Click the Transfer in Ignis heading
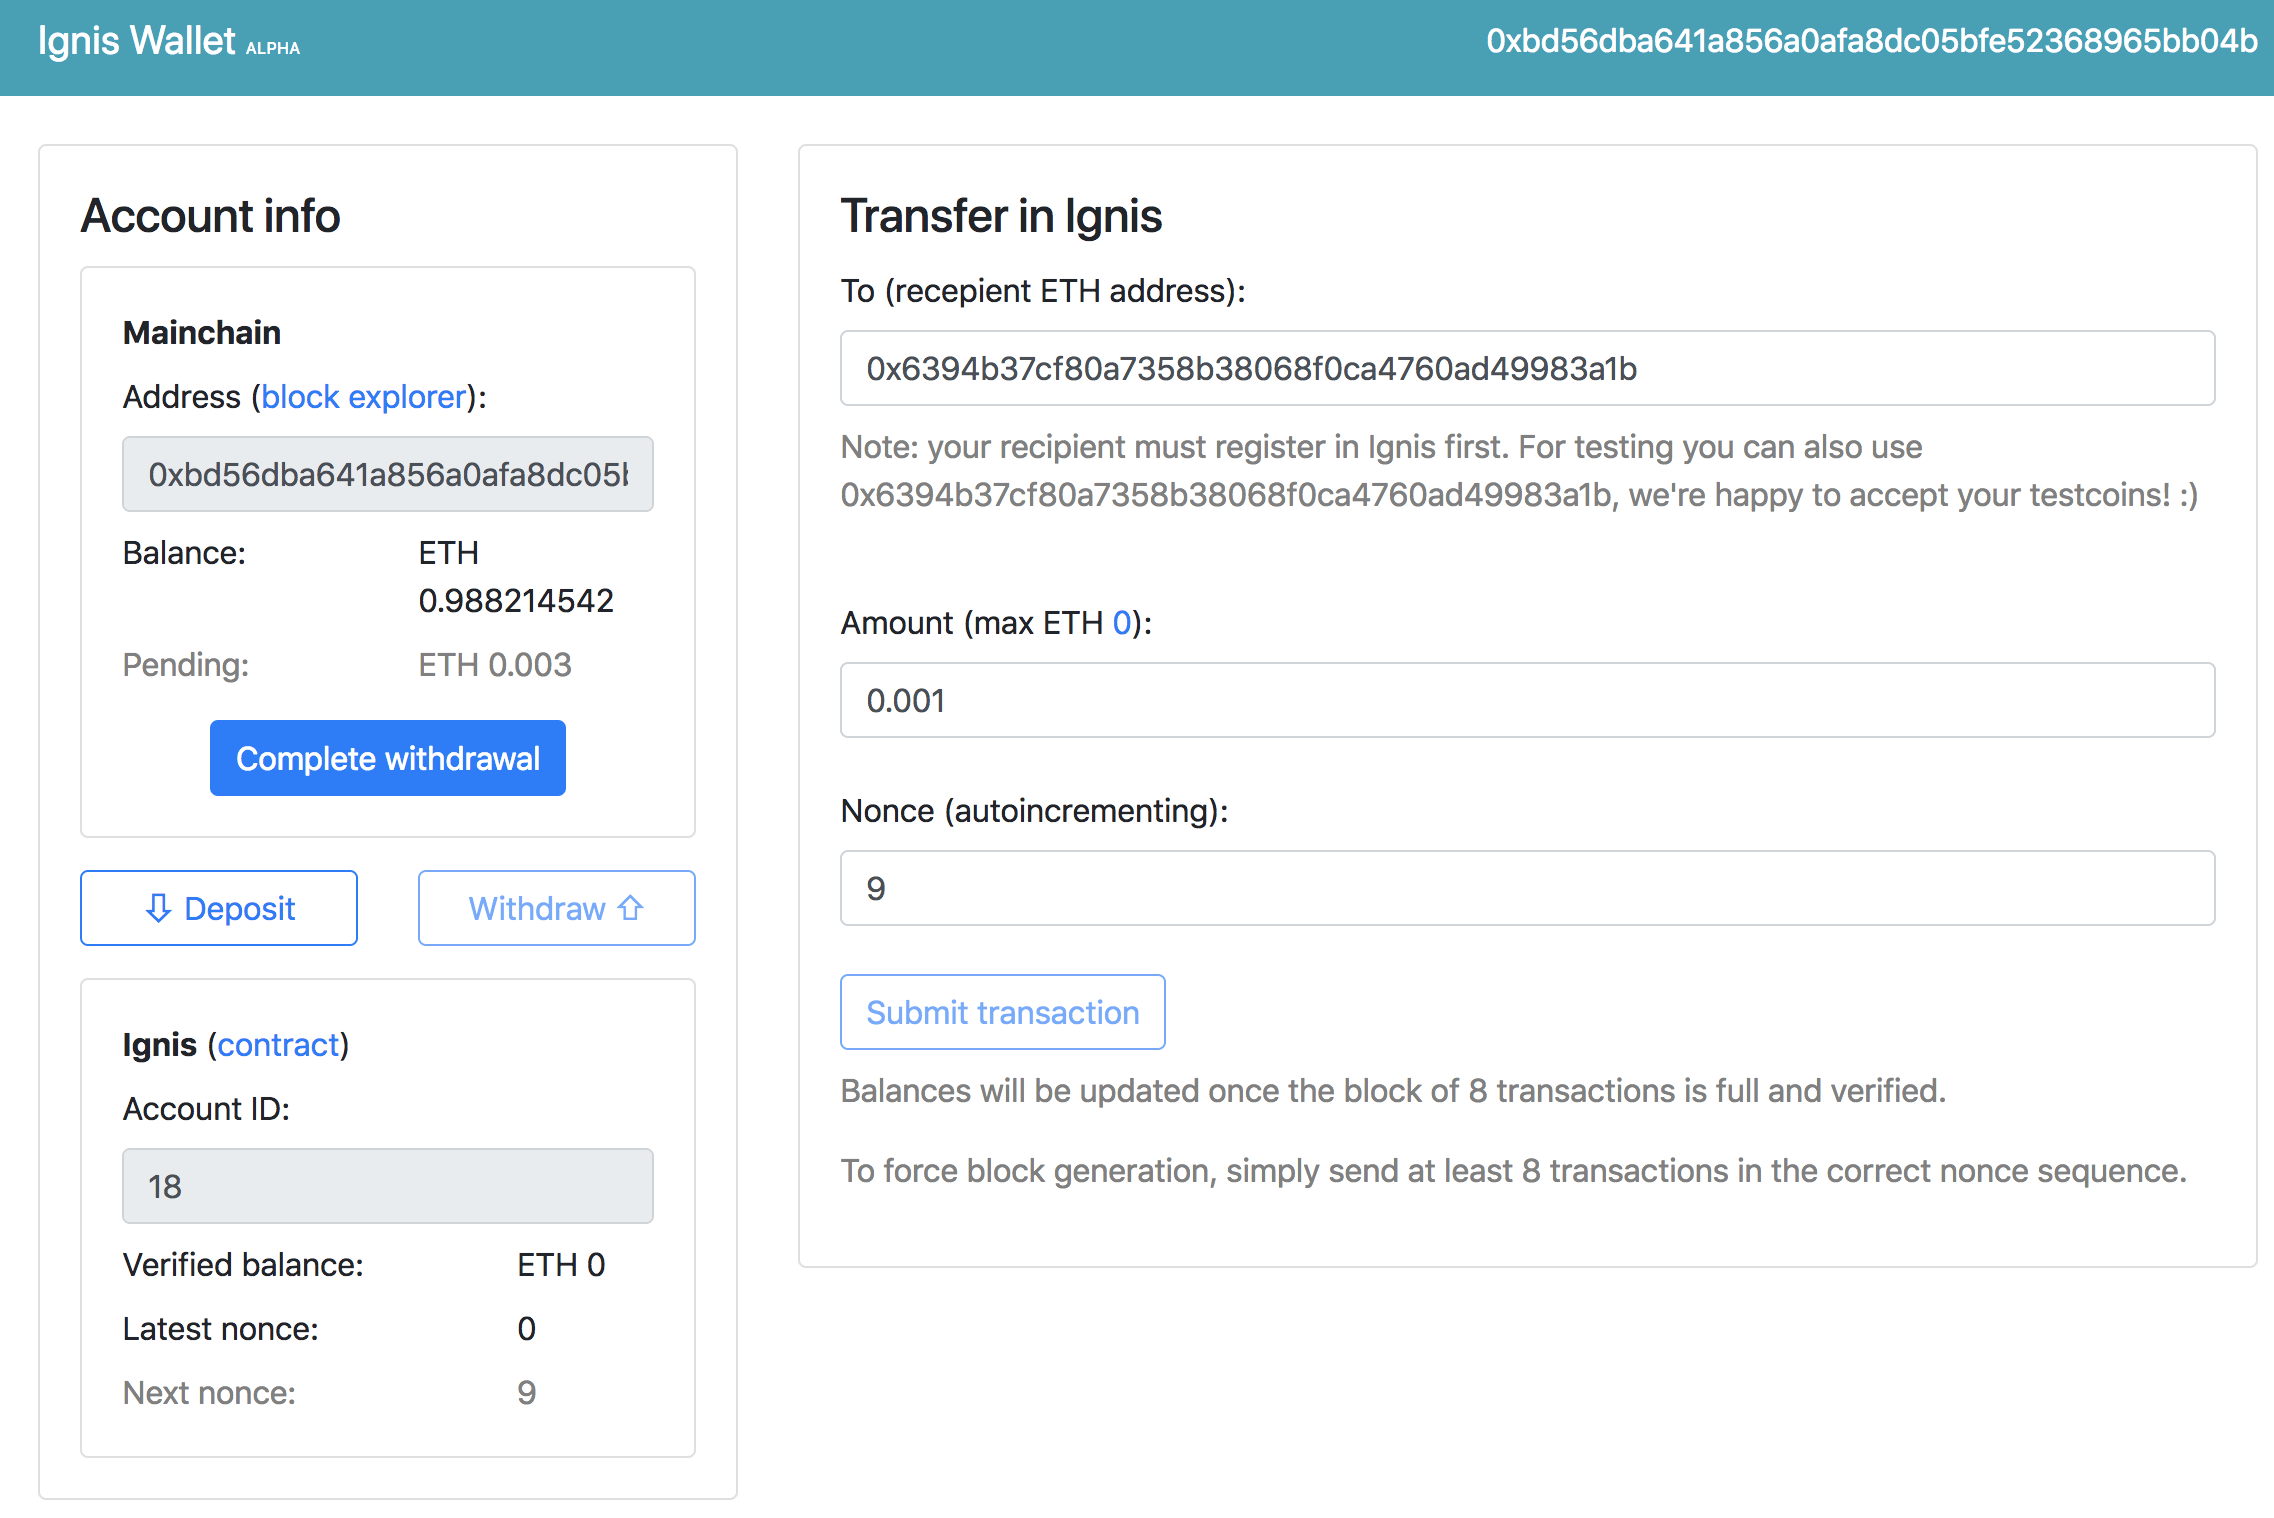 tap(1001, 216)
